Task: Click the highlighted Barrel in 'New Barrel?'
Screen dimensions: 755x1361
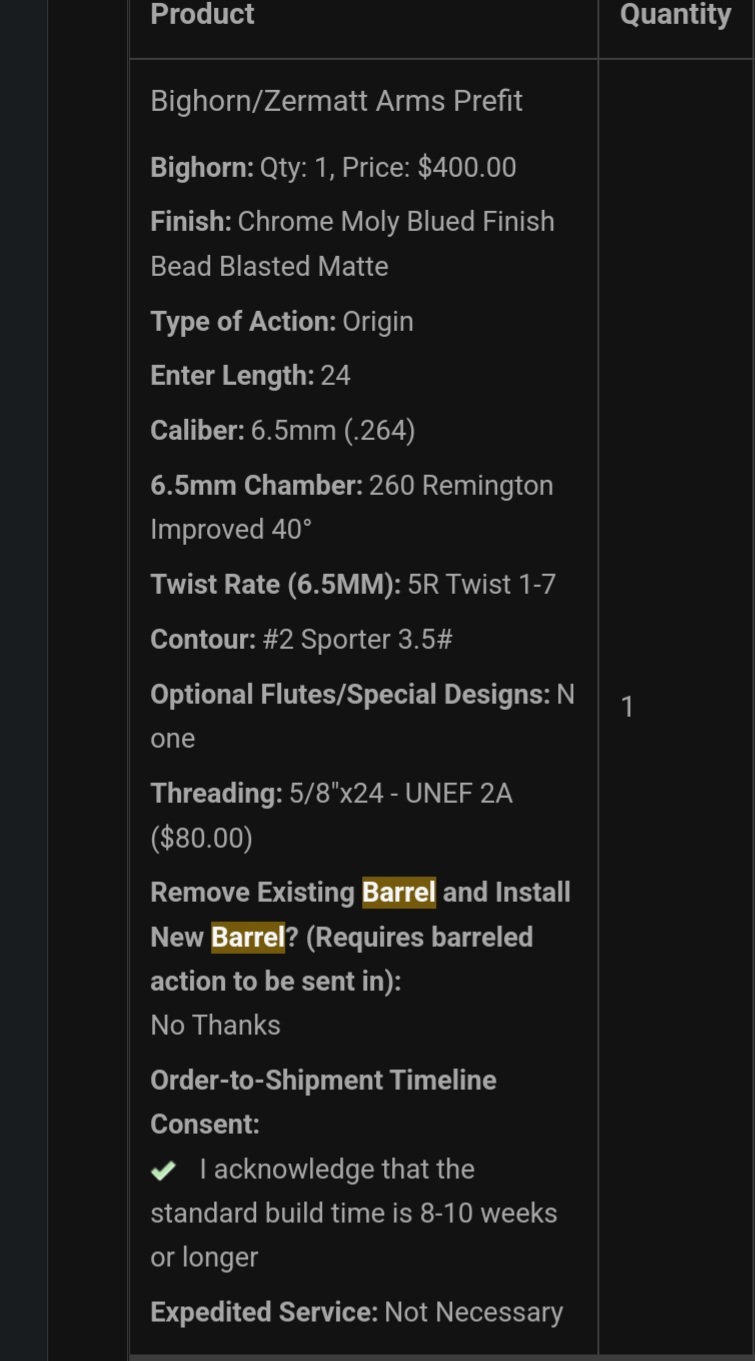Action: click(x=248, y=937)
